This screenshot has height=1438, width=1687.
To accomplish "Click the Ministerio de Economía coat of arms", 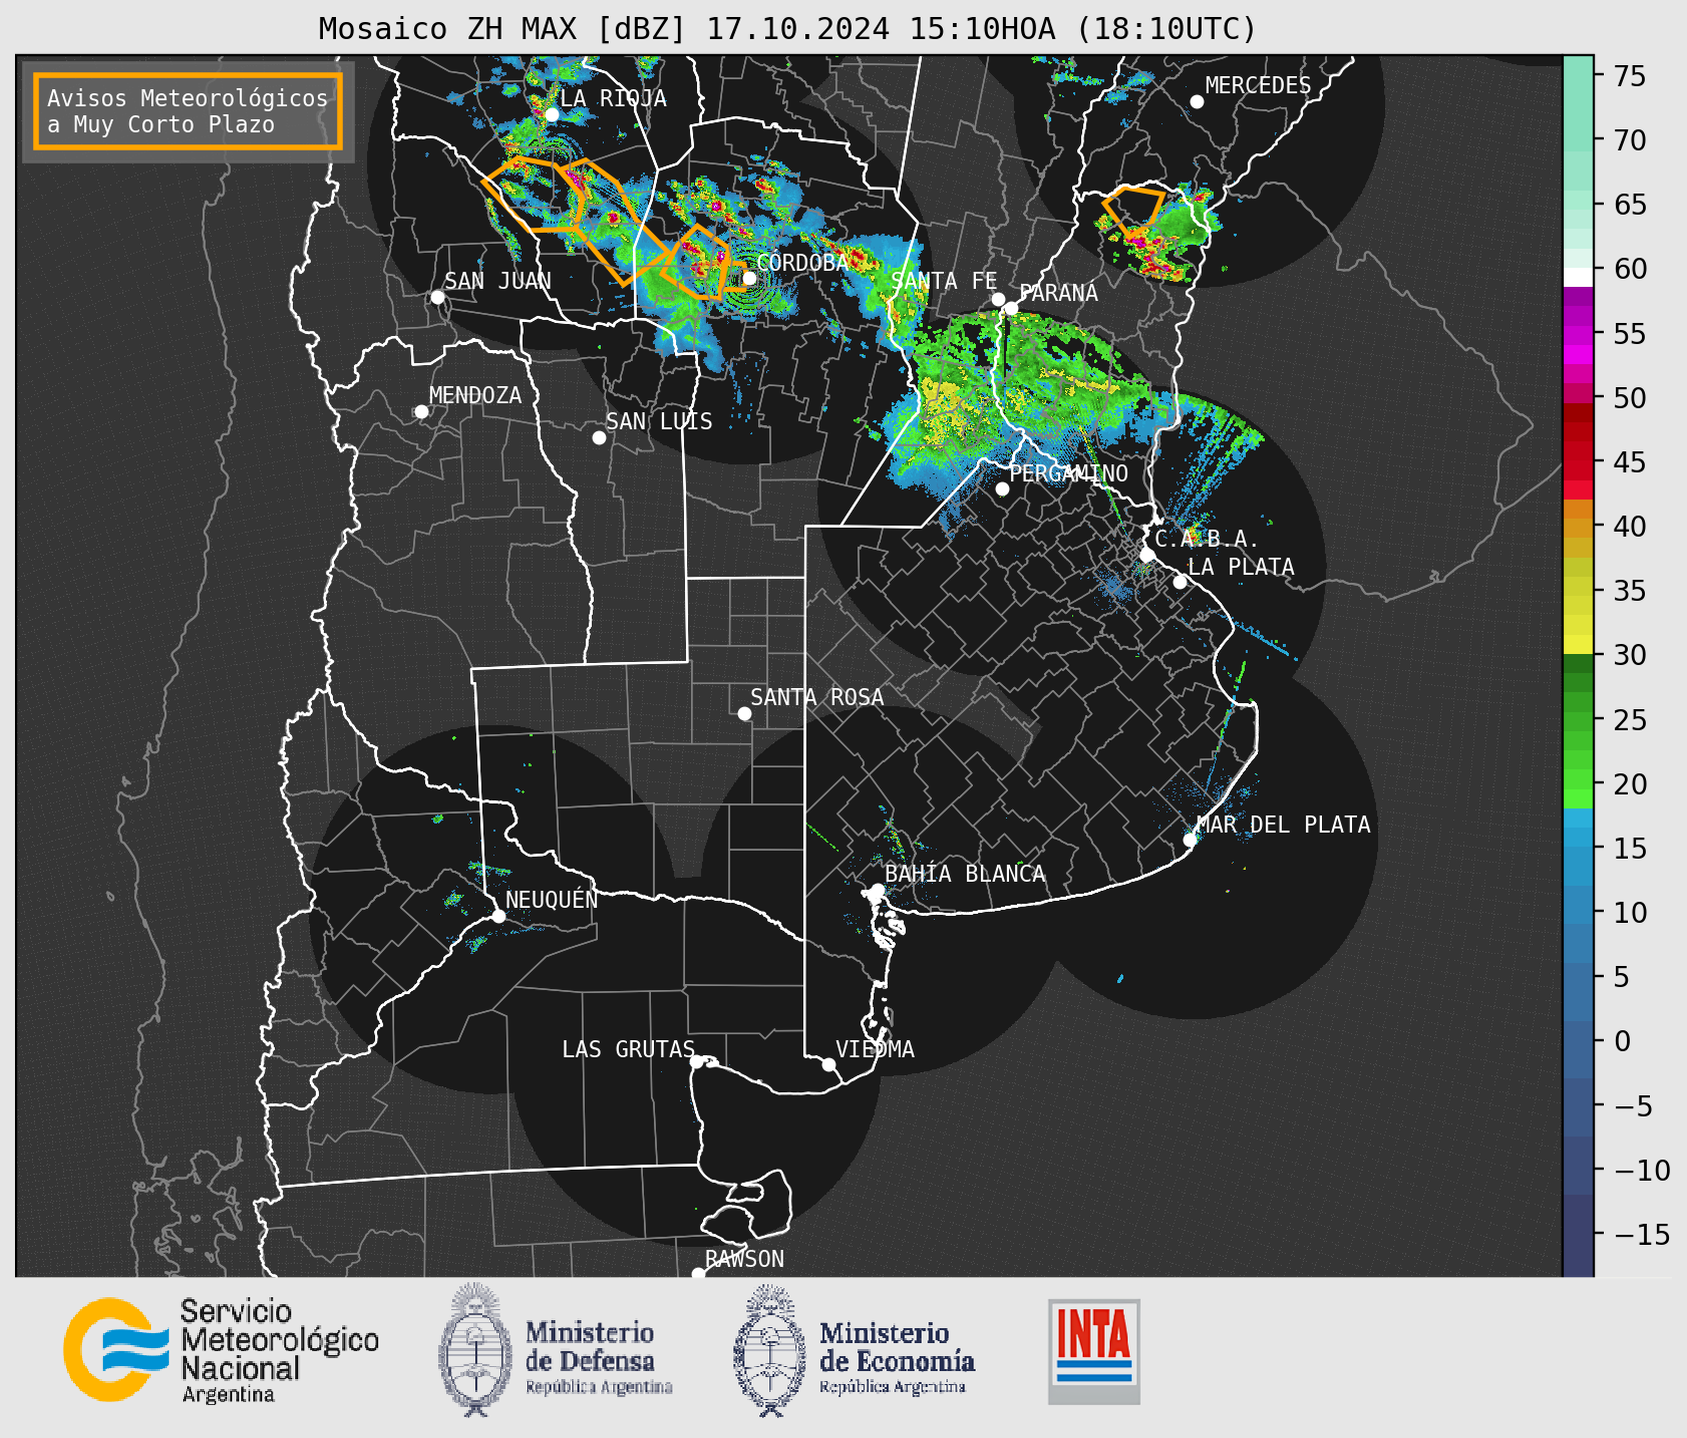I will pyautogui.click(x=768, y=1349).
